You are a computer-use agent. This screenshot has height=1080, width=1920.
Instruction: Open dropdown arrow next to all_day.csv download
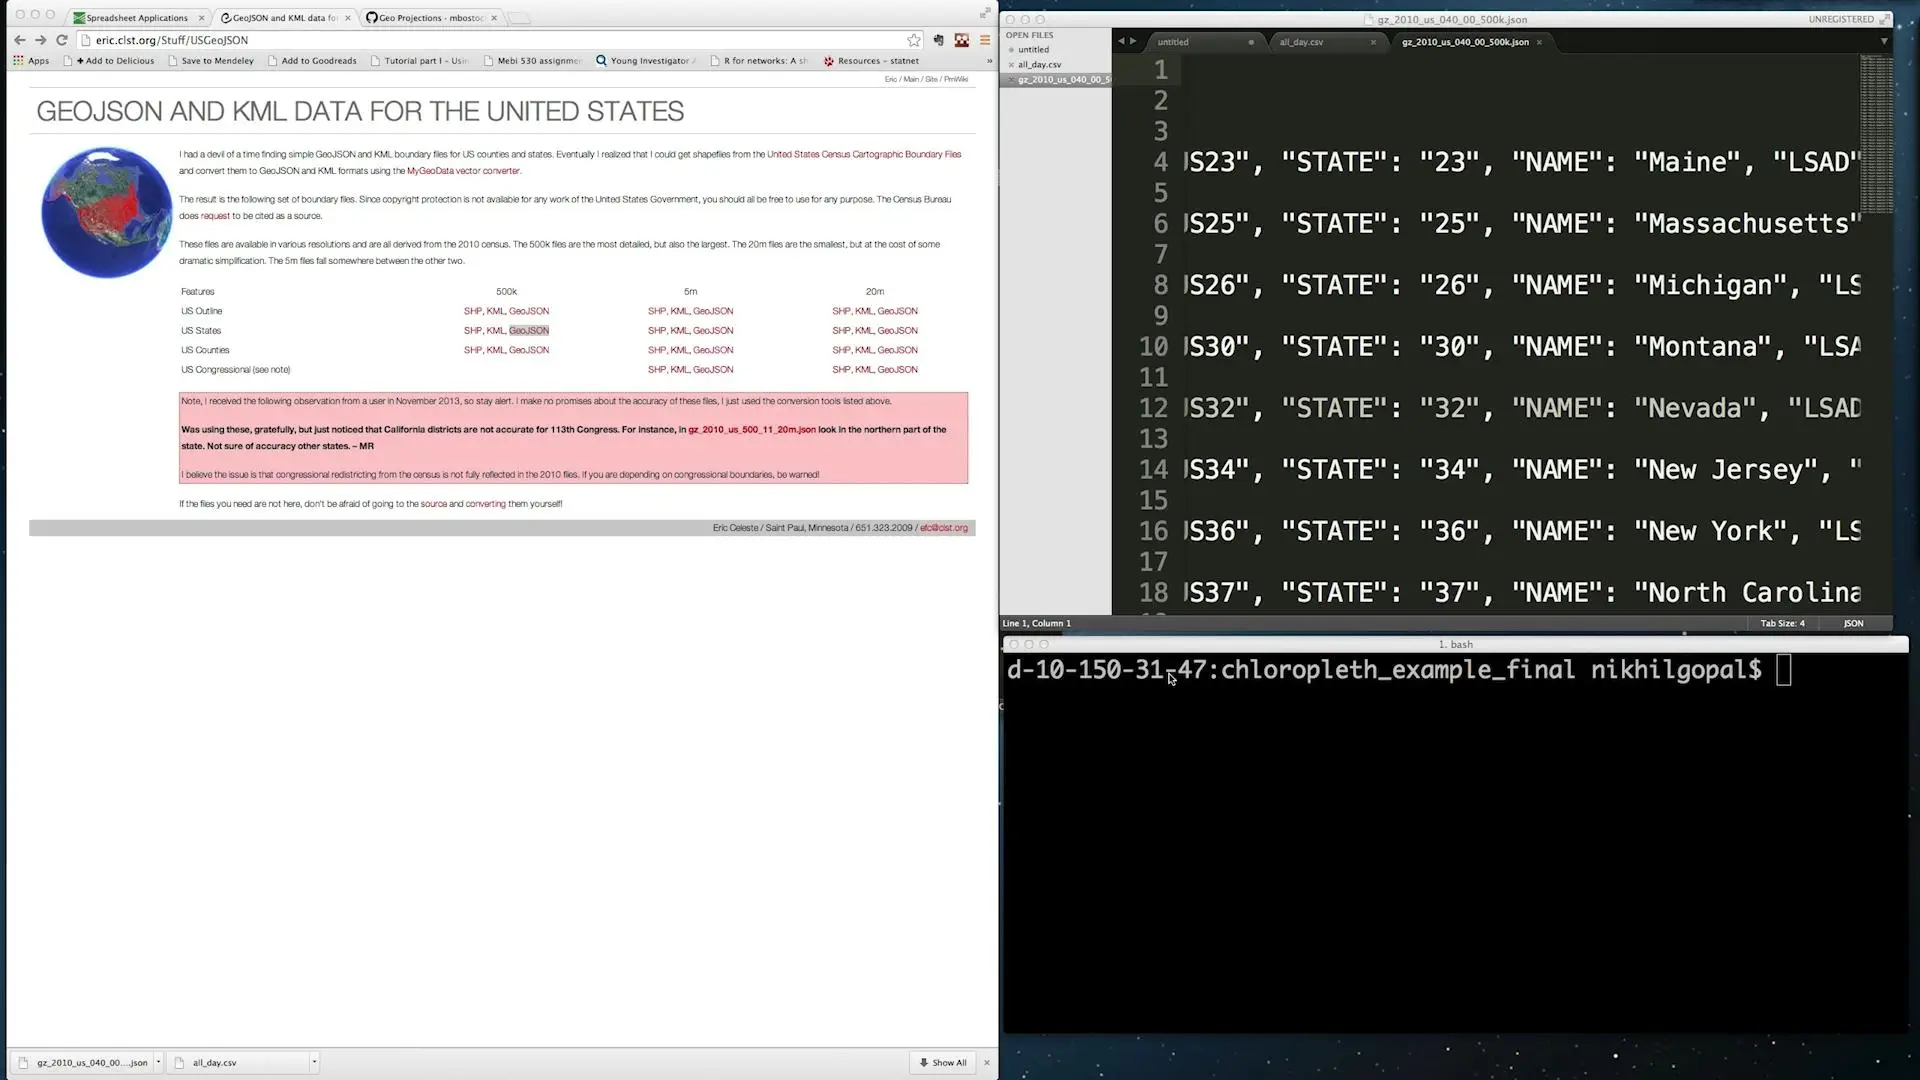coord(314,1062)
